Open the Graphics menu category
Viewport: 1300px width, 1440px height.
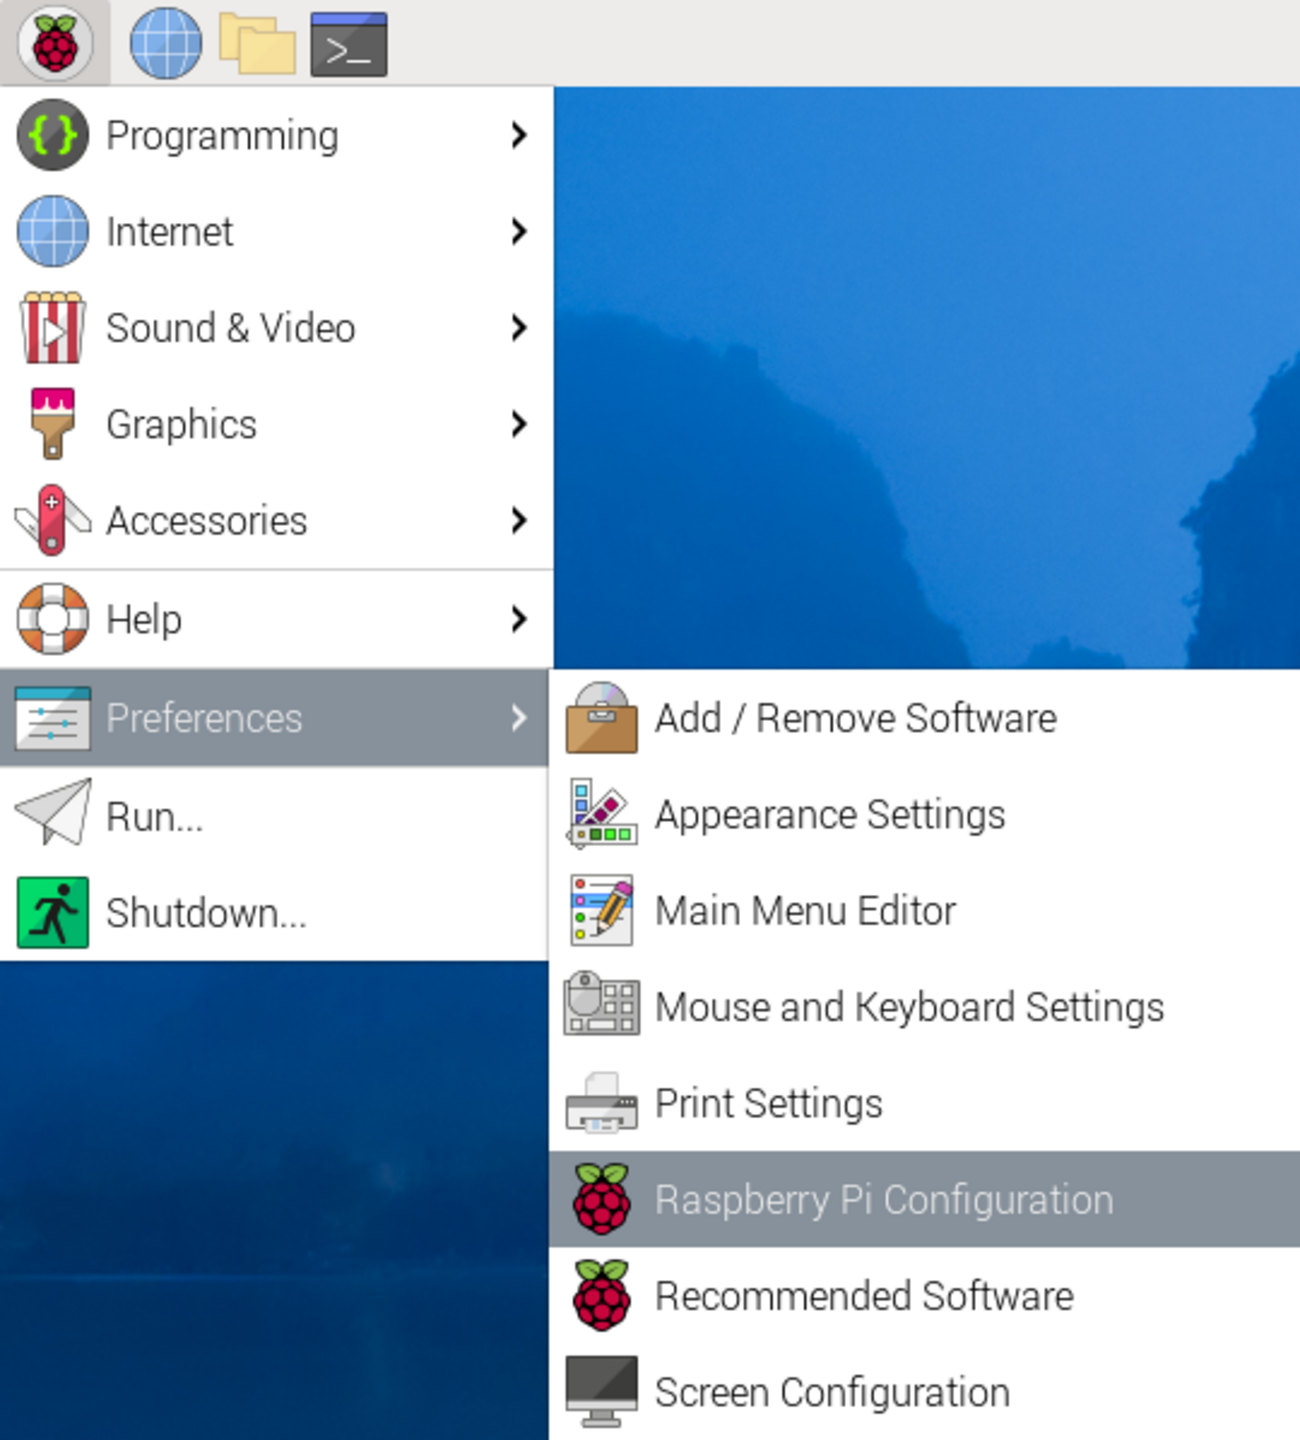coord(275,424)
